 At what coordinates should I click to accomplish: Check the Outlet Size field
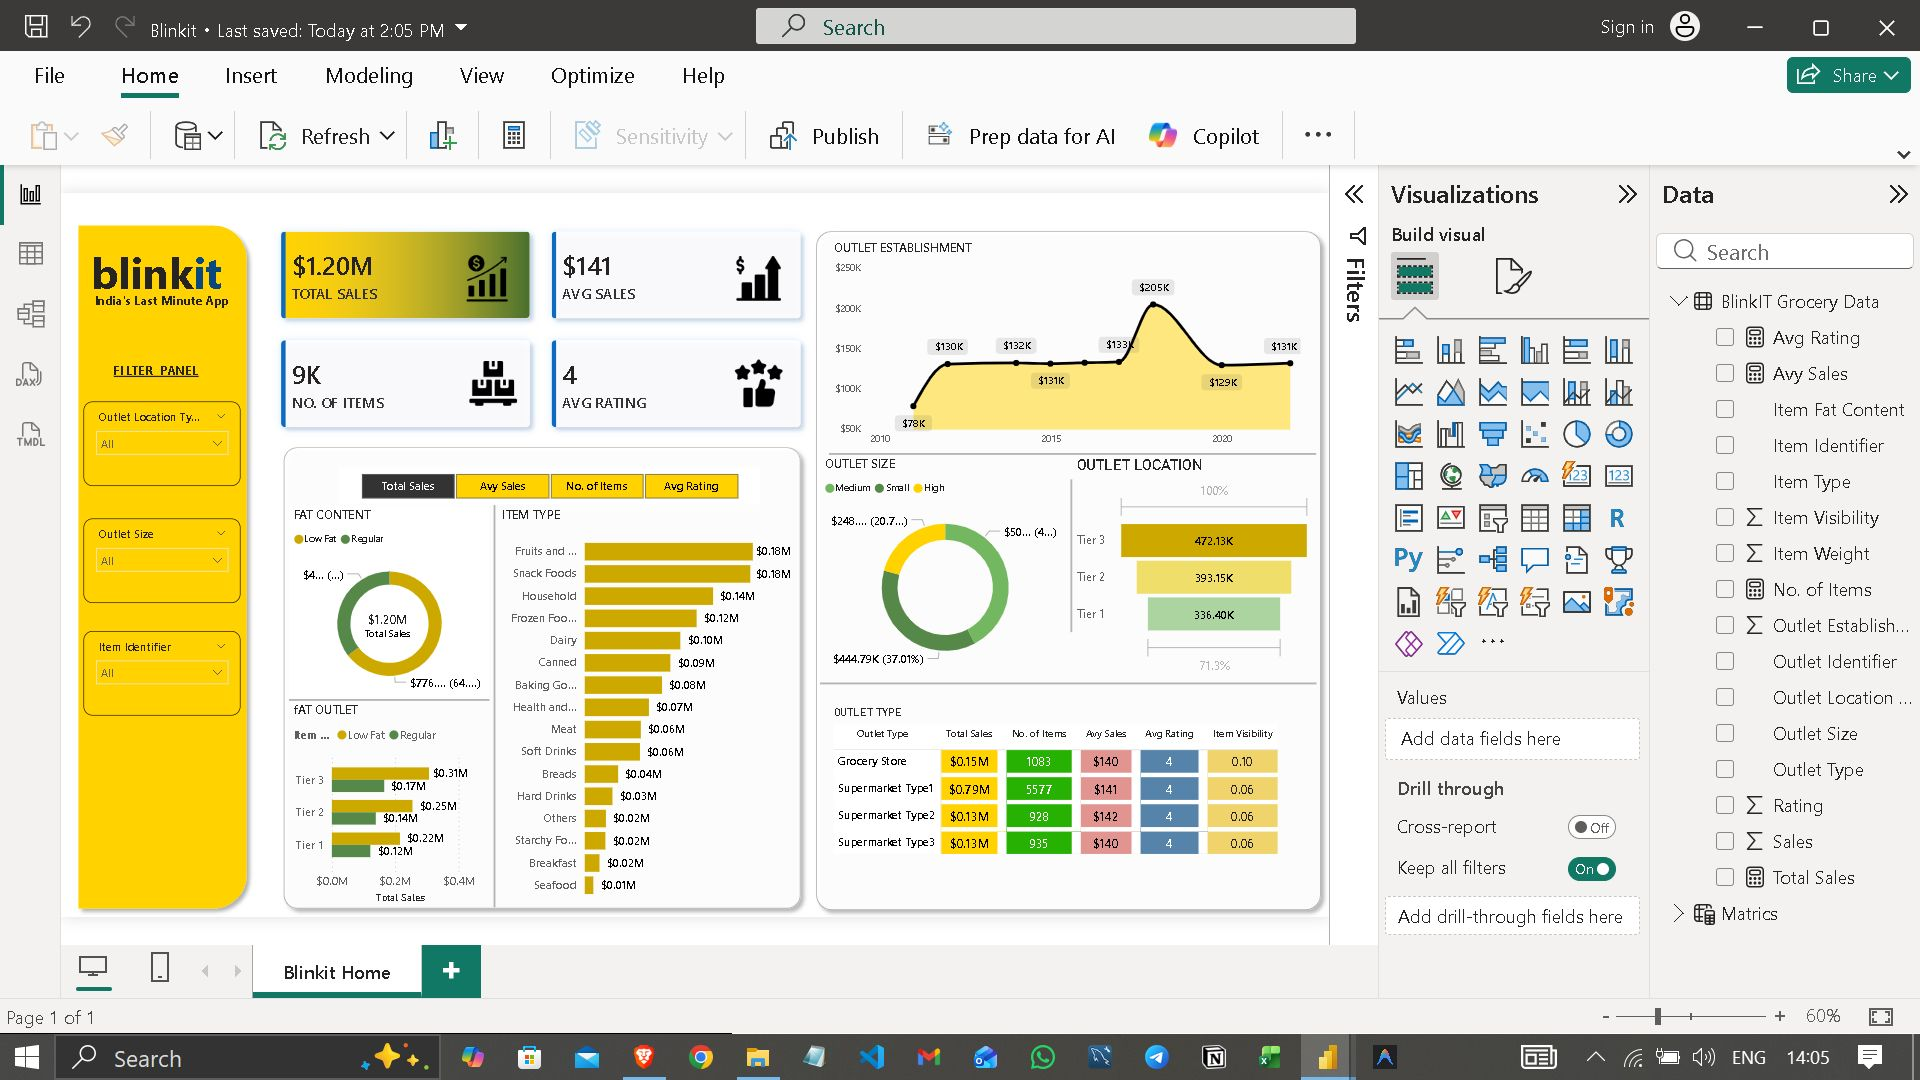[1725, 733]
